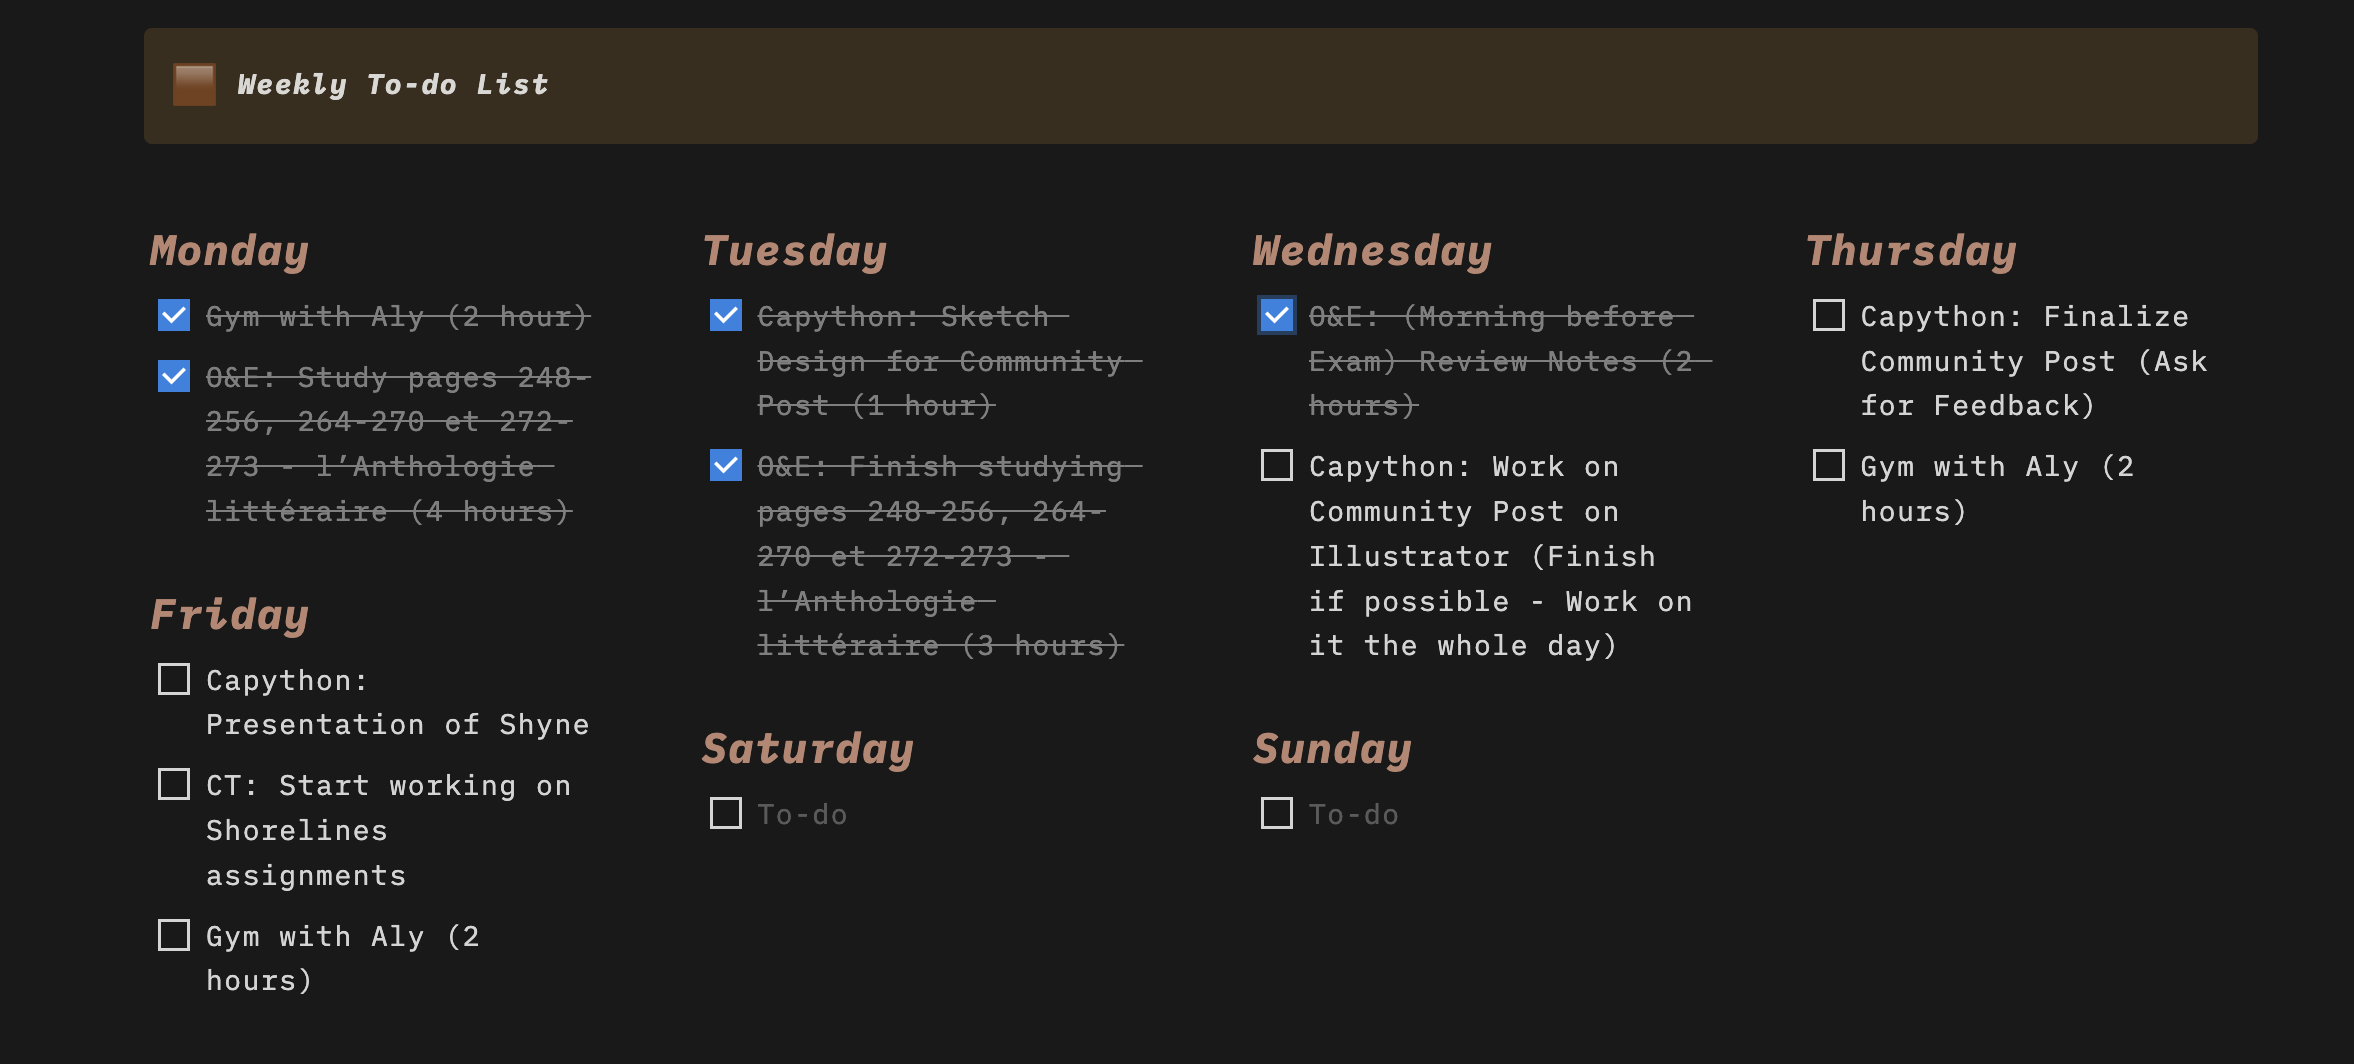Click the Saturday To-do placeholder text
This screenshot has height=1064, width=2354.
click(802, 815)
